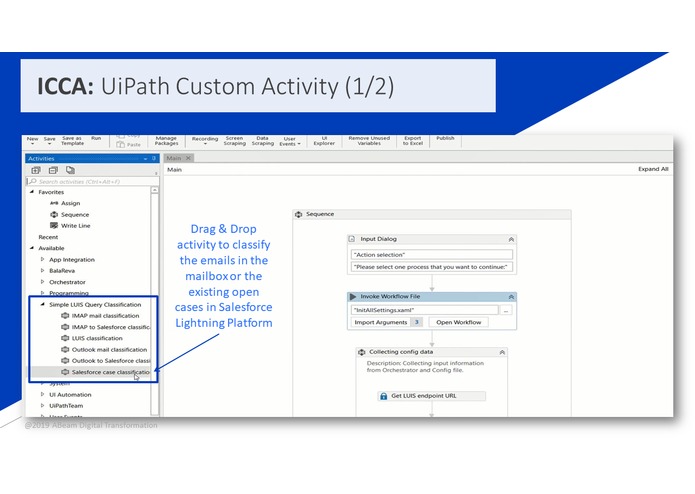695x494 pixels.
Task: Click the Collecting config data sequence icon
Action: [x=362, y=352]
